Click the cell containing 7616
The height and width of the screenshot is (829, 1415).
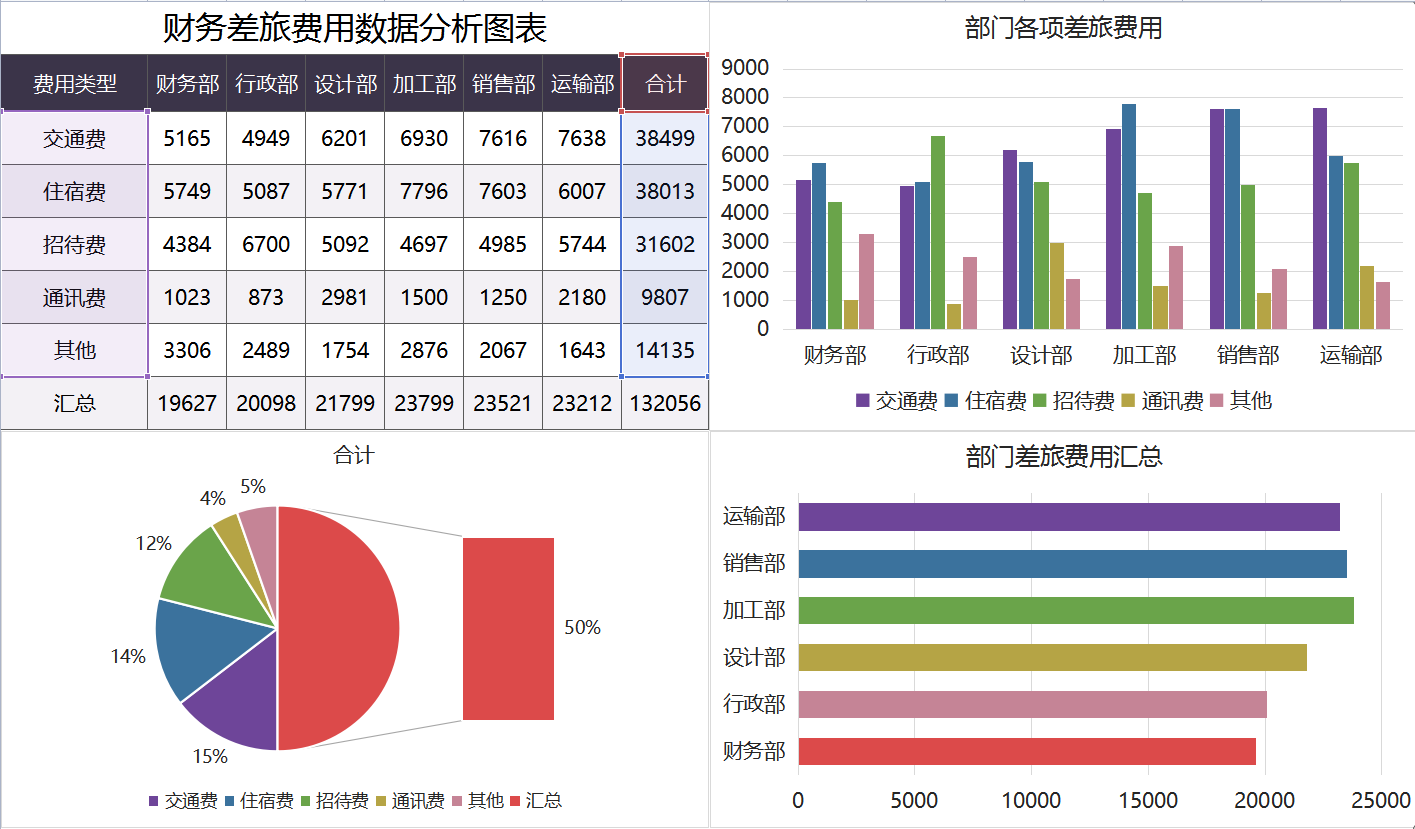pos(503,139)
